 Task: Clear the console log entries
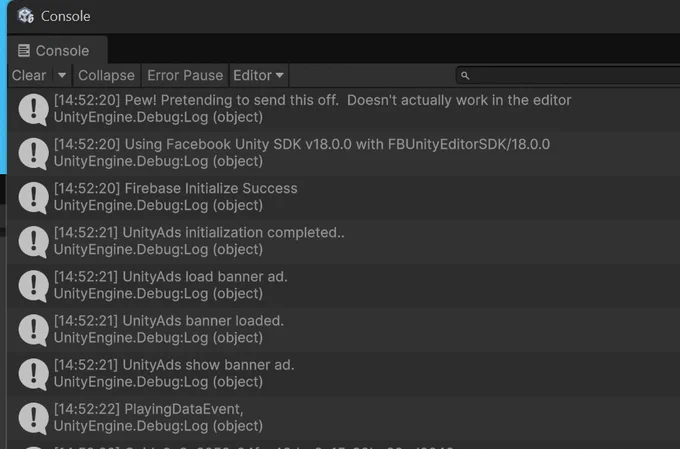pos(29,75)
